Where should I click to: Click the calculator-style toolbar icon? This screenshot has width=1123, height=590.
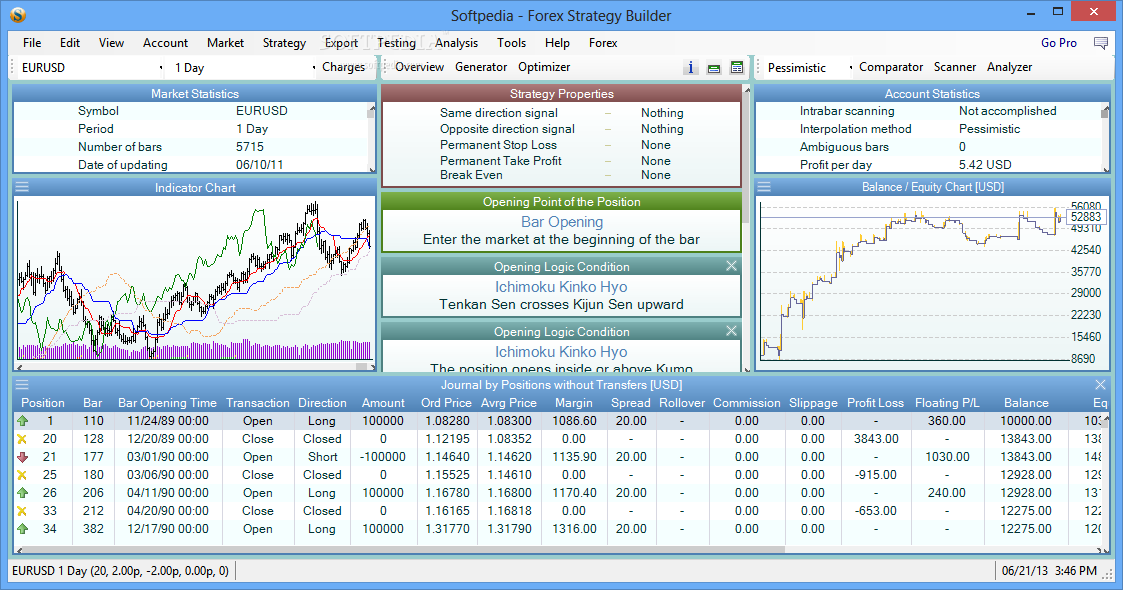tap(736, 67)
